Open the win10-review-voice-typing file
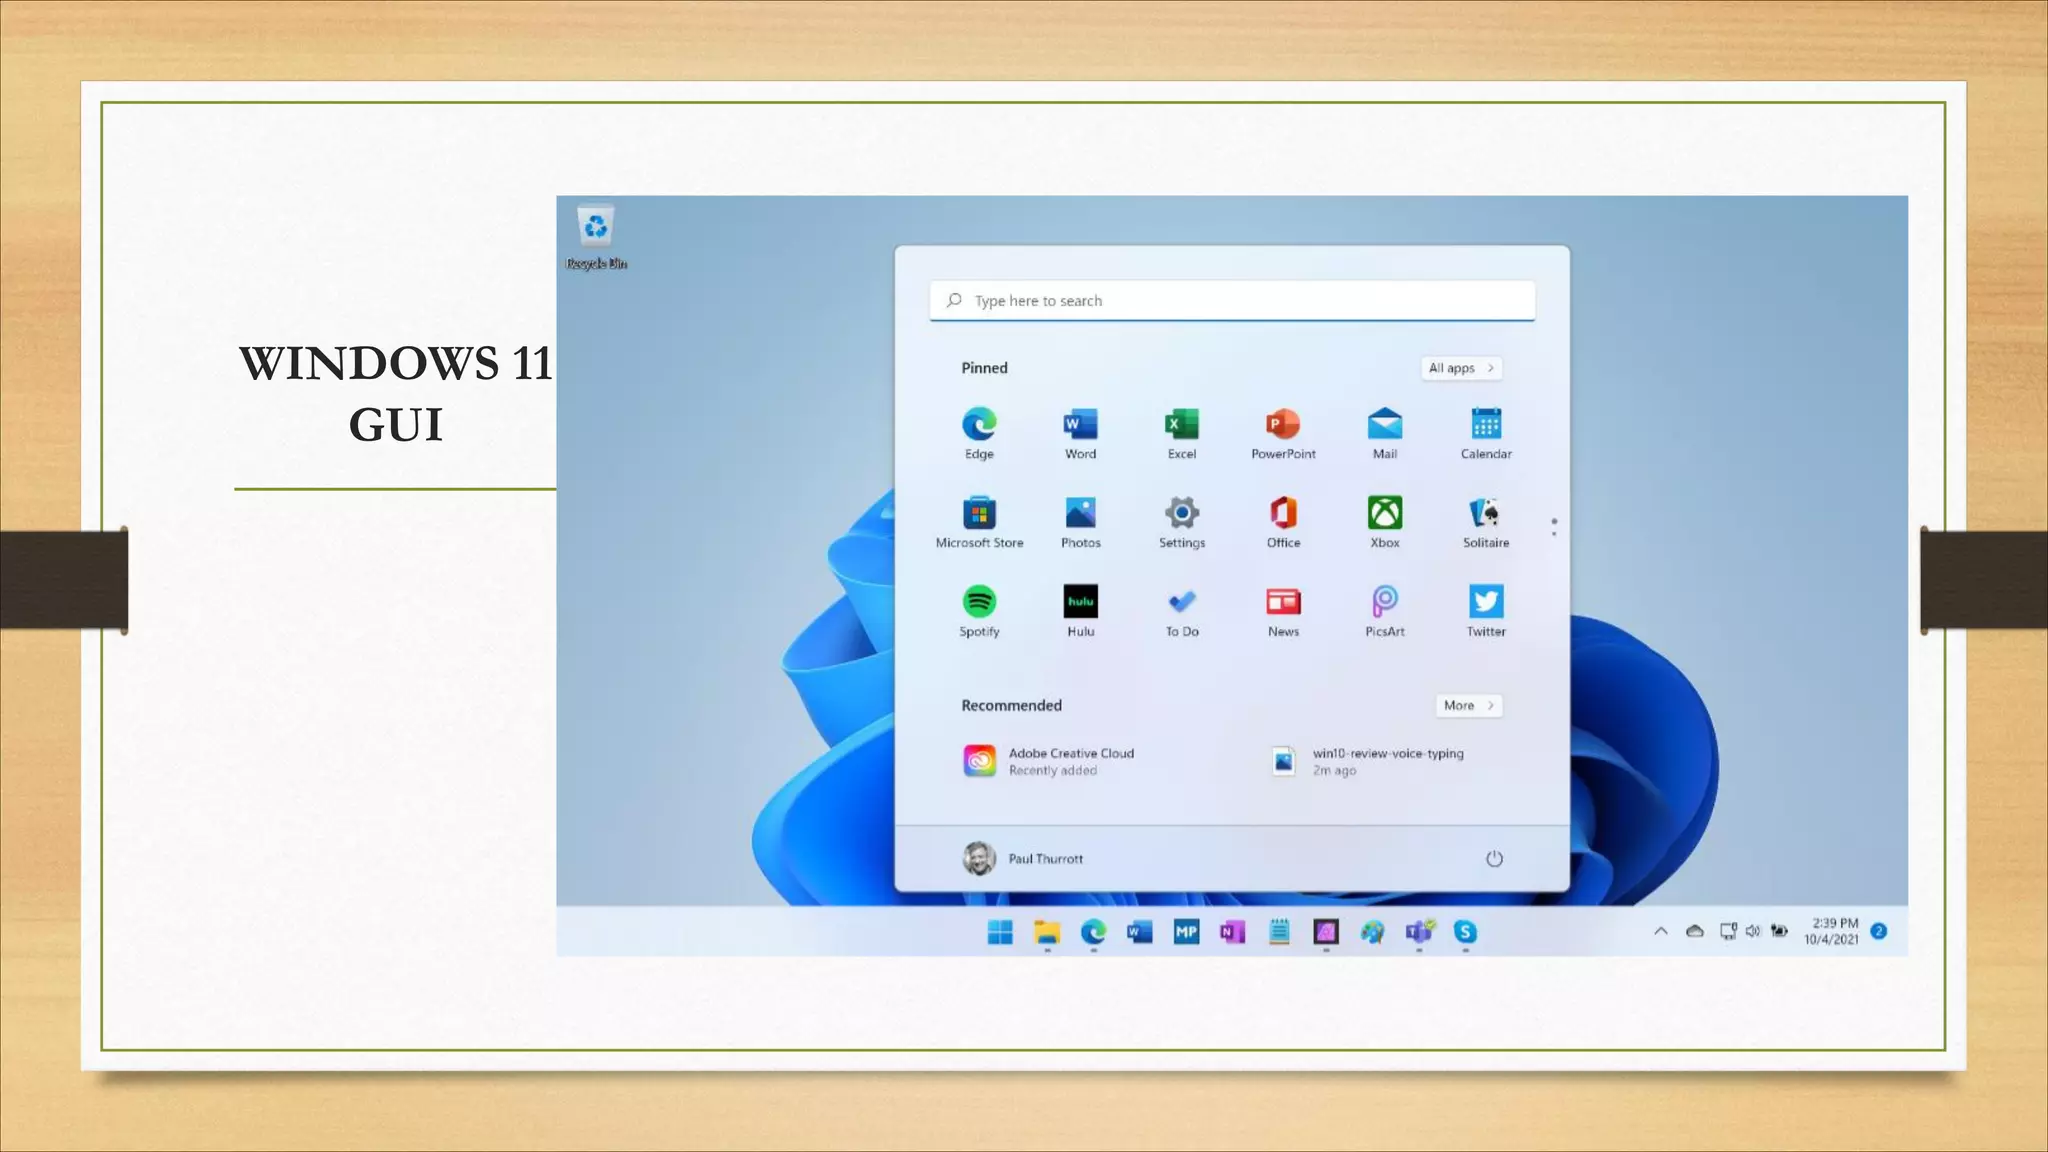The image size is (2048, 1152). [x=1366, y=761]
